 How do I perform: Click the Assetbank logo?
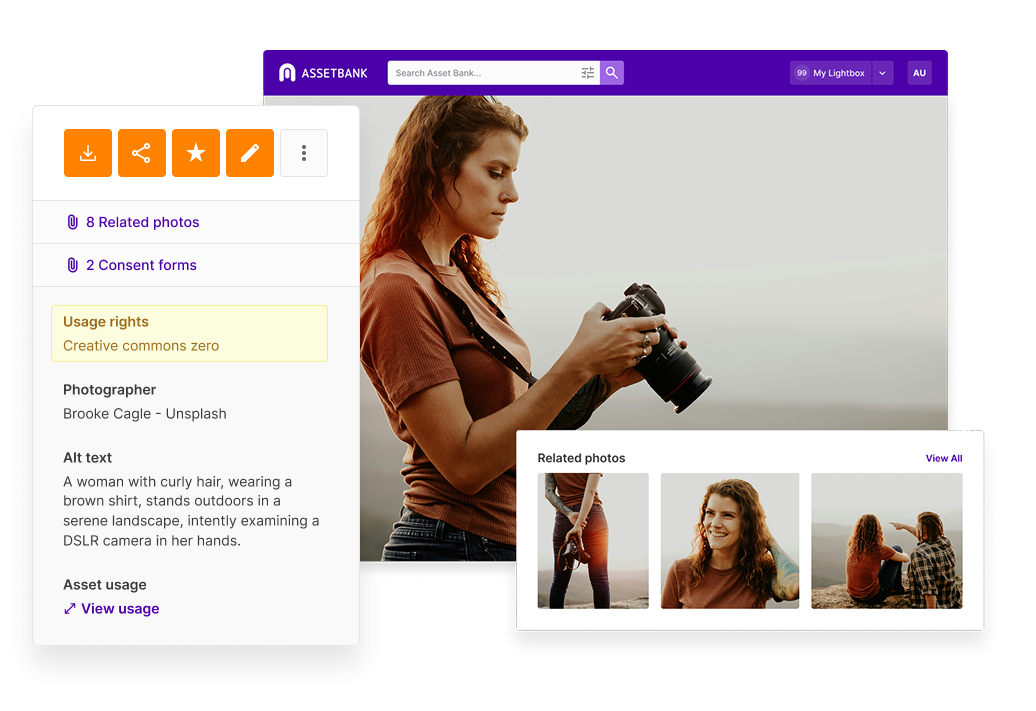(x=323, y=73)
